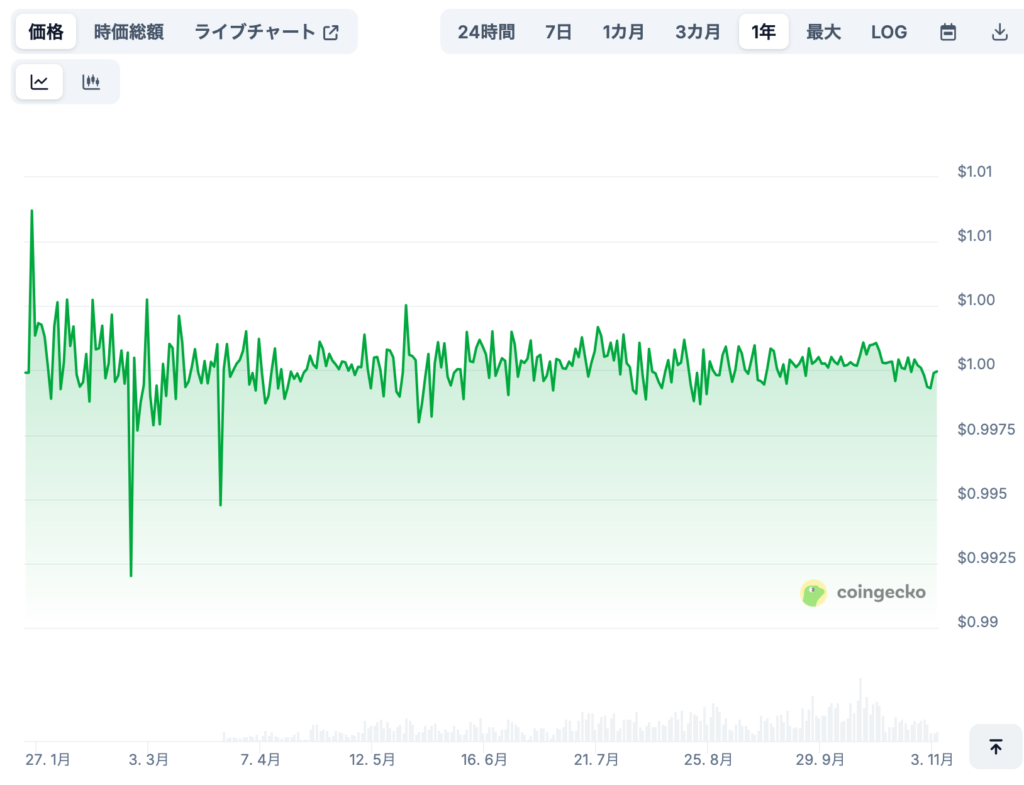Switch to the candlestick chart icon
Image resolution: width=1024 pixels, height=785 pixels.
[x=91, y=81]
